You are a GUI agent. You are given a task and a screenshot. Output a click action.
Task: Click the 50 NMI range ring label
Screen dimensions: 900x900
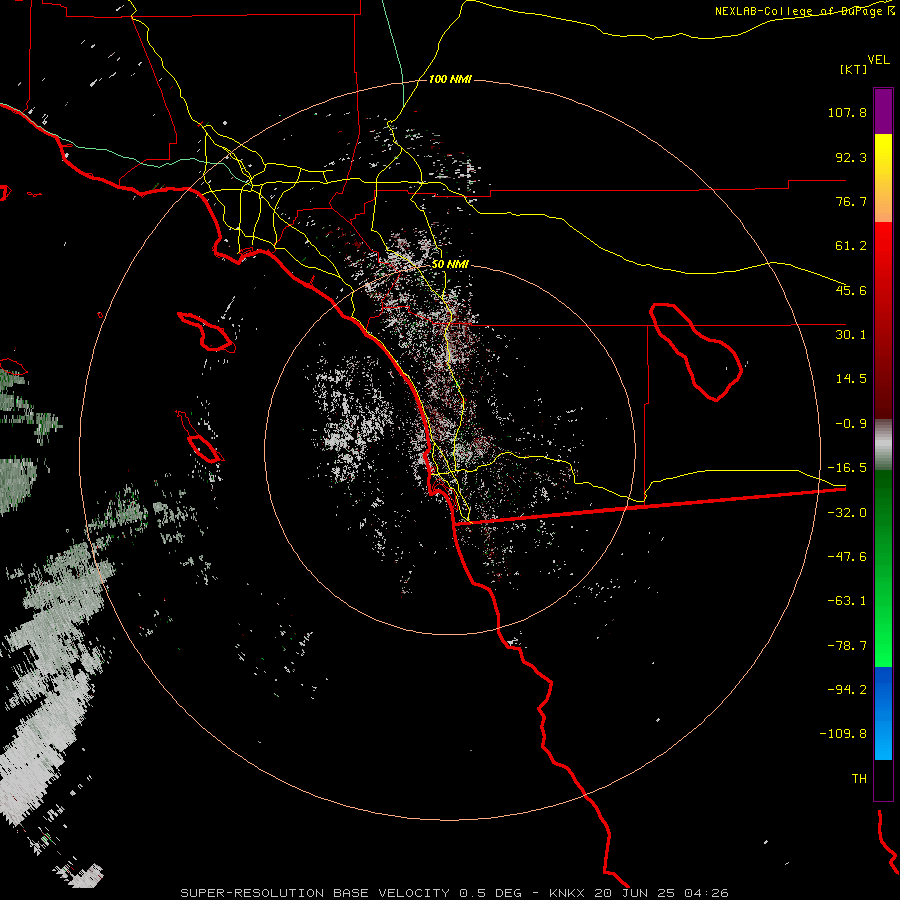451,265
